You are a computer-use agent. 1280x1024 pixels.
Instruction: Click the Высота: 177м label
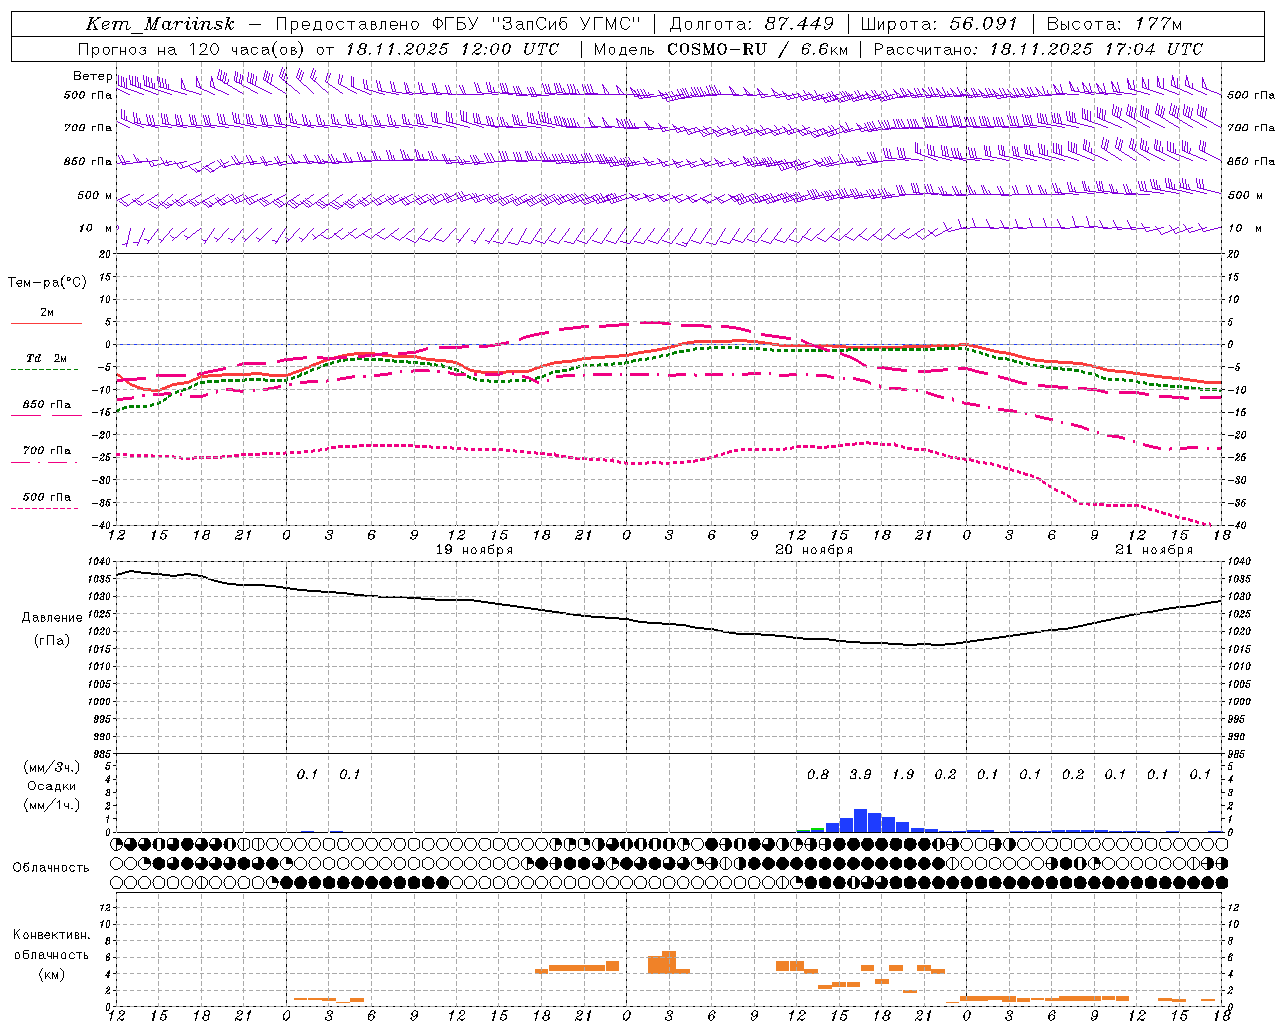coord(1114,24)
